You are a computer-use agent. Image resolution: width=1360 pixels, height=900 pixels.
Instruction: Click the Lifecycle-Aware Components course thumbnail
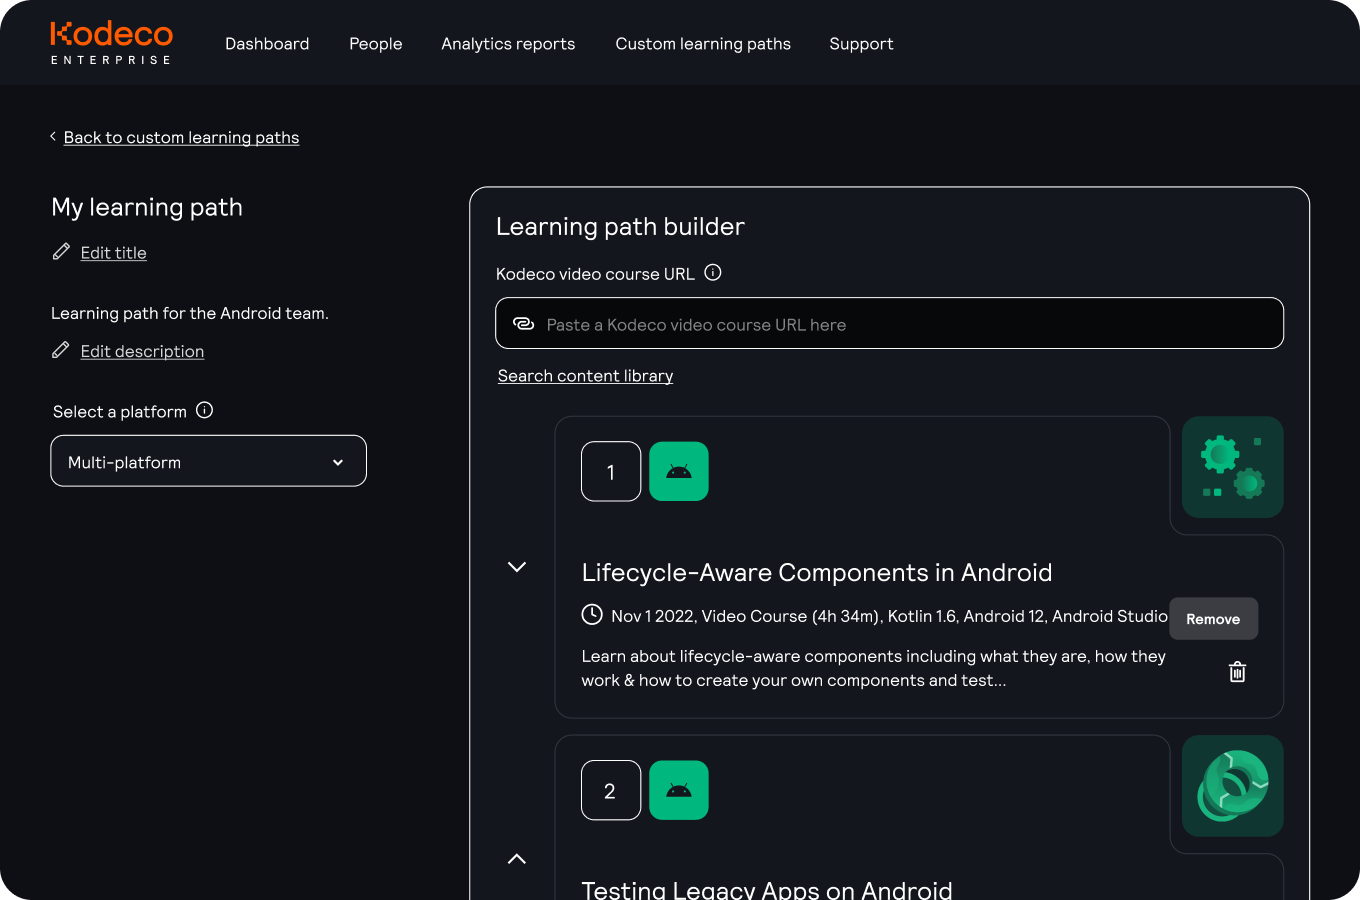coord(1232,467)
